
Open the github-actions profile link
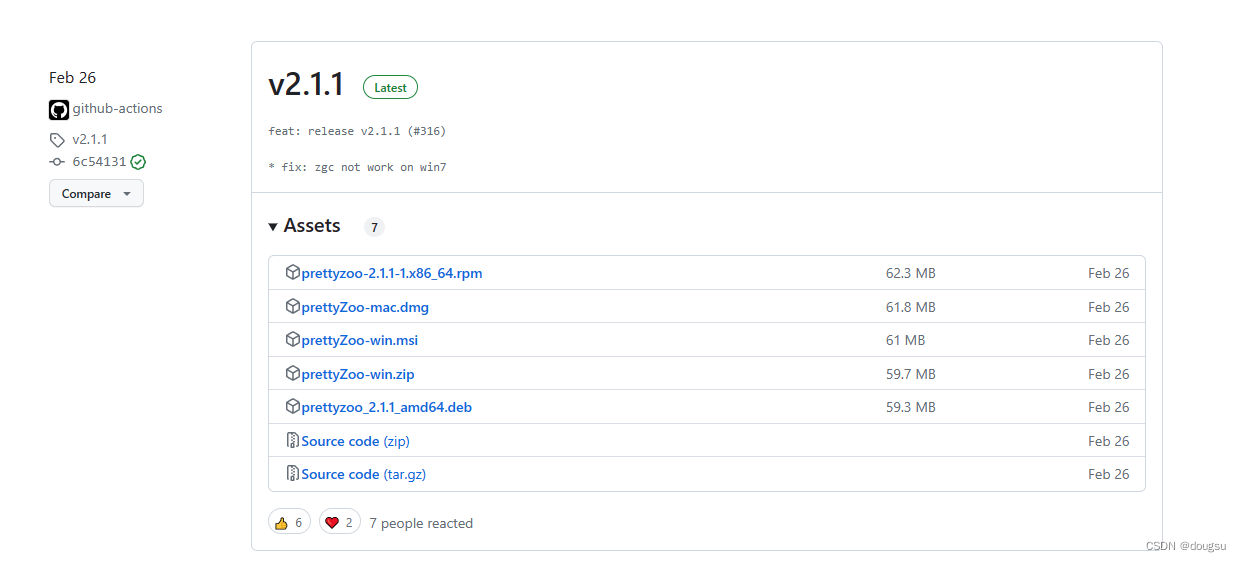coord(117,109)
